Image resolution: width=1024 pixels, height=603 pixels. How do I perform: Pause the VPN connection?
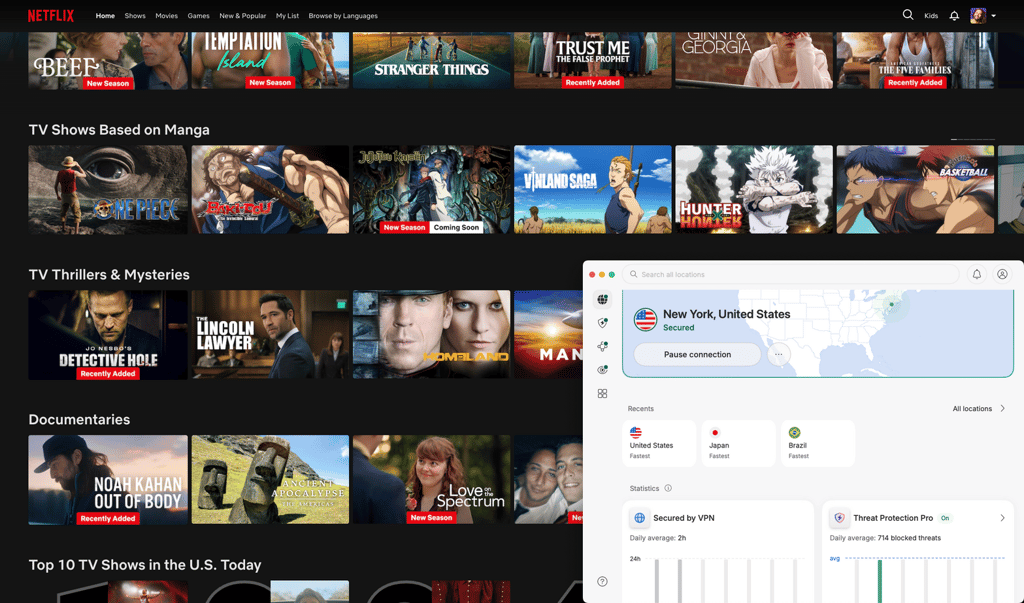[697, 354]
